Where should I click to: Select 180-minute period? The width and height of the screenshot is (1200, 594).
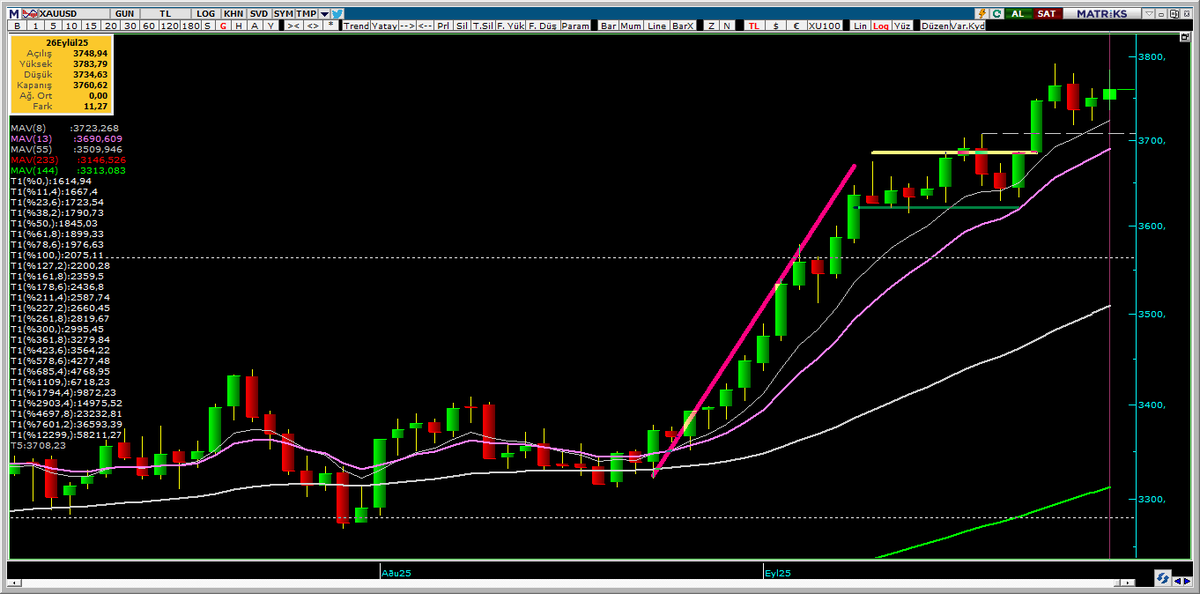pos(190,26)
